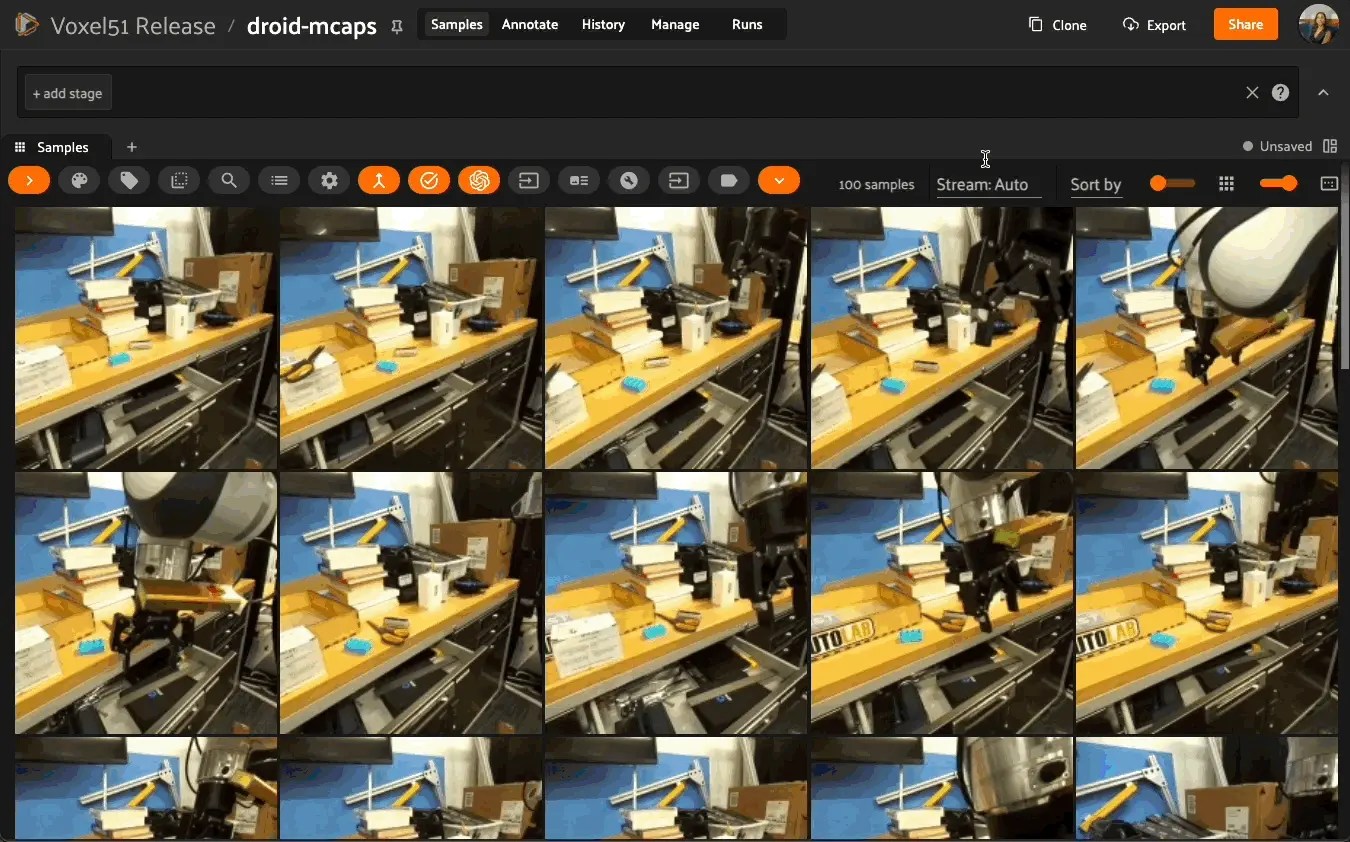Pin the droid-mcaps dataset

[397, 27]
